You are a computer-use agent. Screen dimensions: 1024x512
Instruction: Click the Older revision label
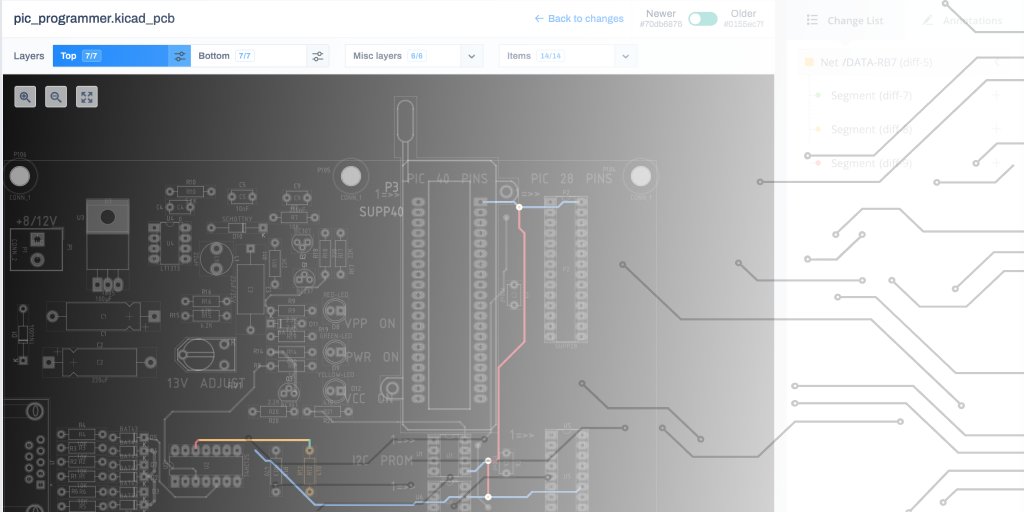[743, 14]
